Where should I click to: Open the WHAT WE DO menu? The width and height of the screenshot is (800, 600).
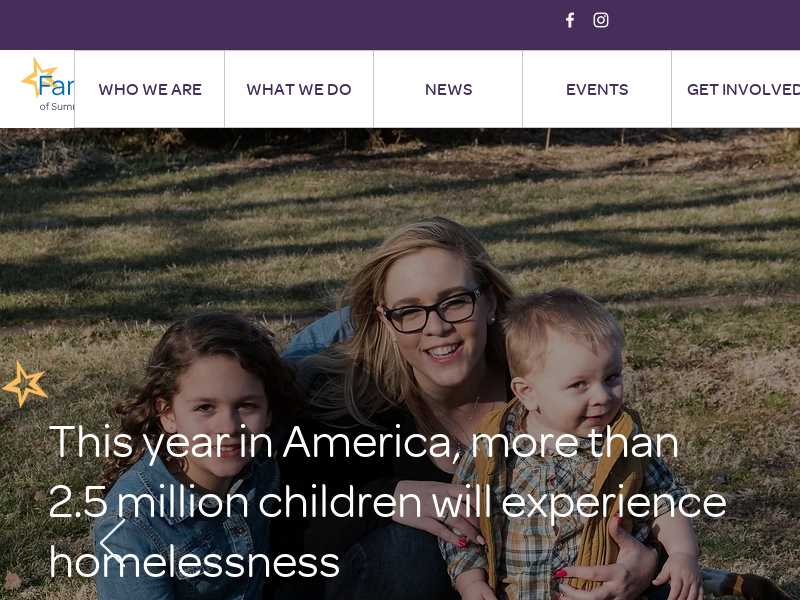pyautogui.click(x=299, y=89)
